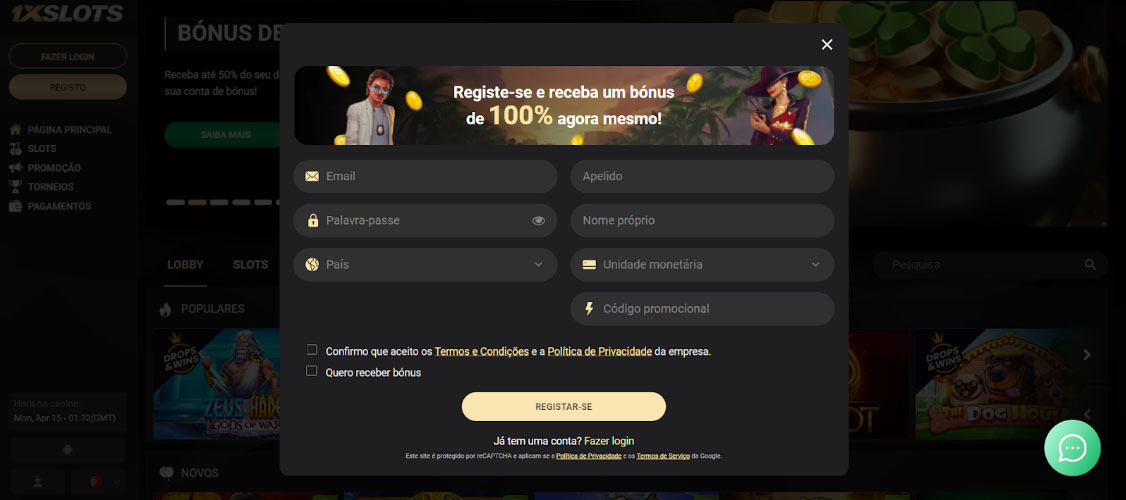Select the Slots tab beside Lobby
Image resolution: width=1126 pixels, height=500 pixels.
coord(251,264)
